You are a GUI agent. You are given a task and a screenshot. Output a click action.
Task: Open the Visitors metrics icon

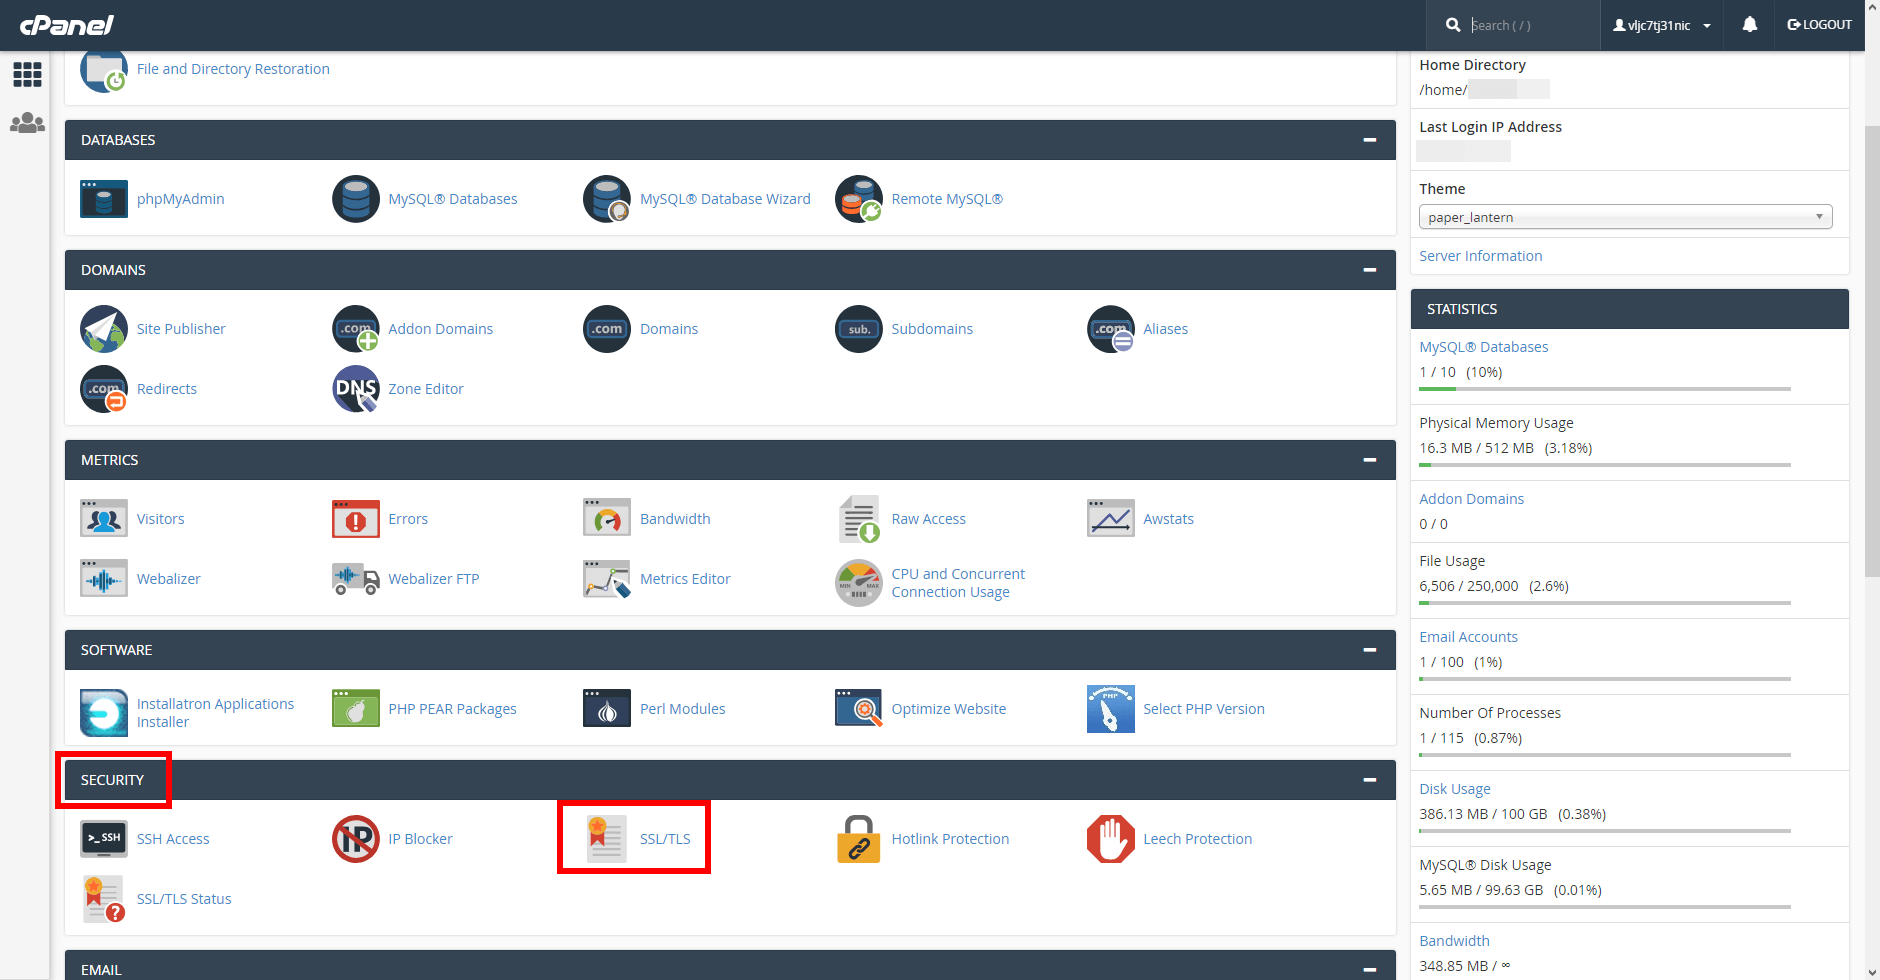(x=104, y=519)
